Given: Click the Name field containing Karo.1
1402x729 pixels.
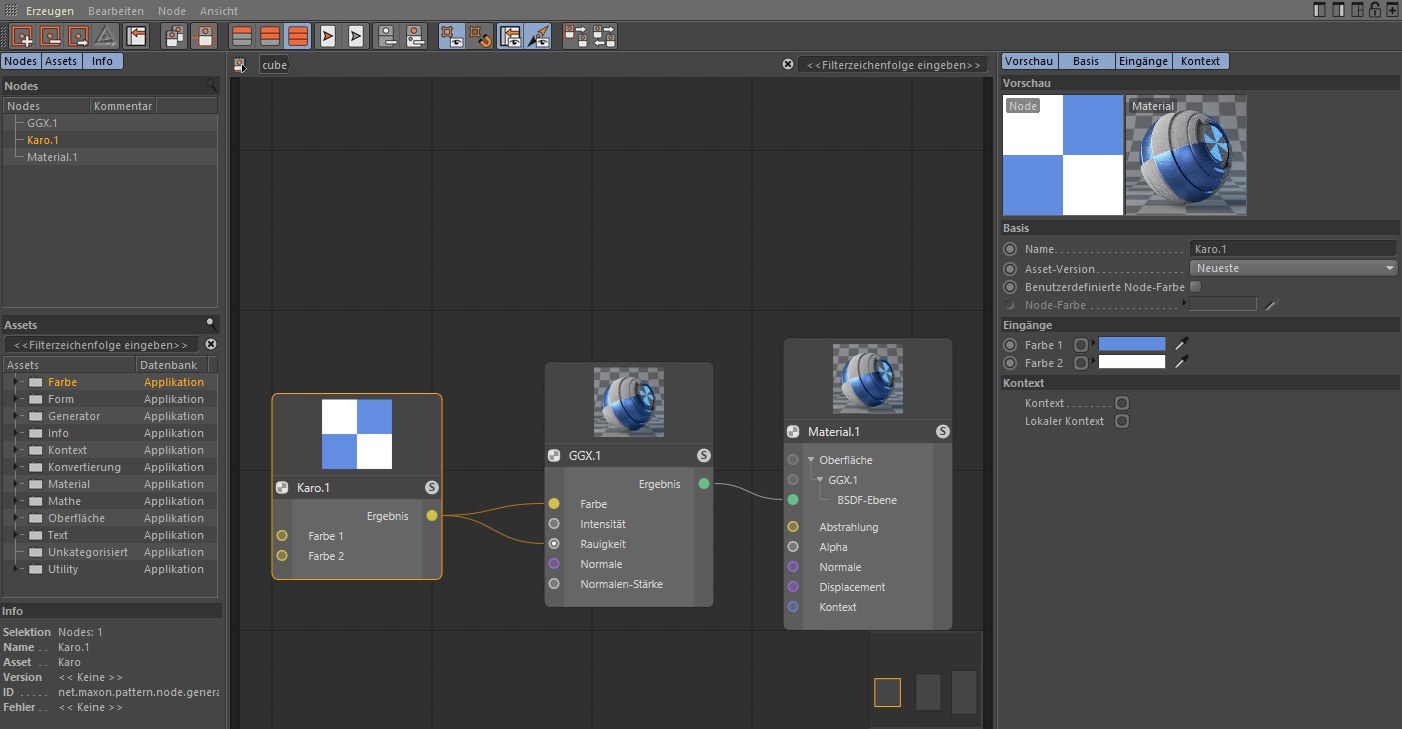Looking at the screenshot, I should (1292, 249).
